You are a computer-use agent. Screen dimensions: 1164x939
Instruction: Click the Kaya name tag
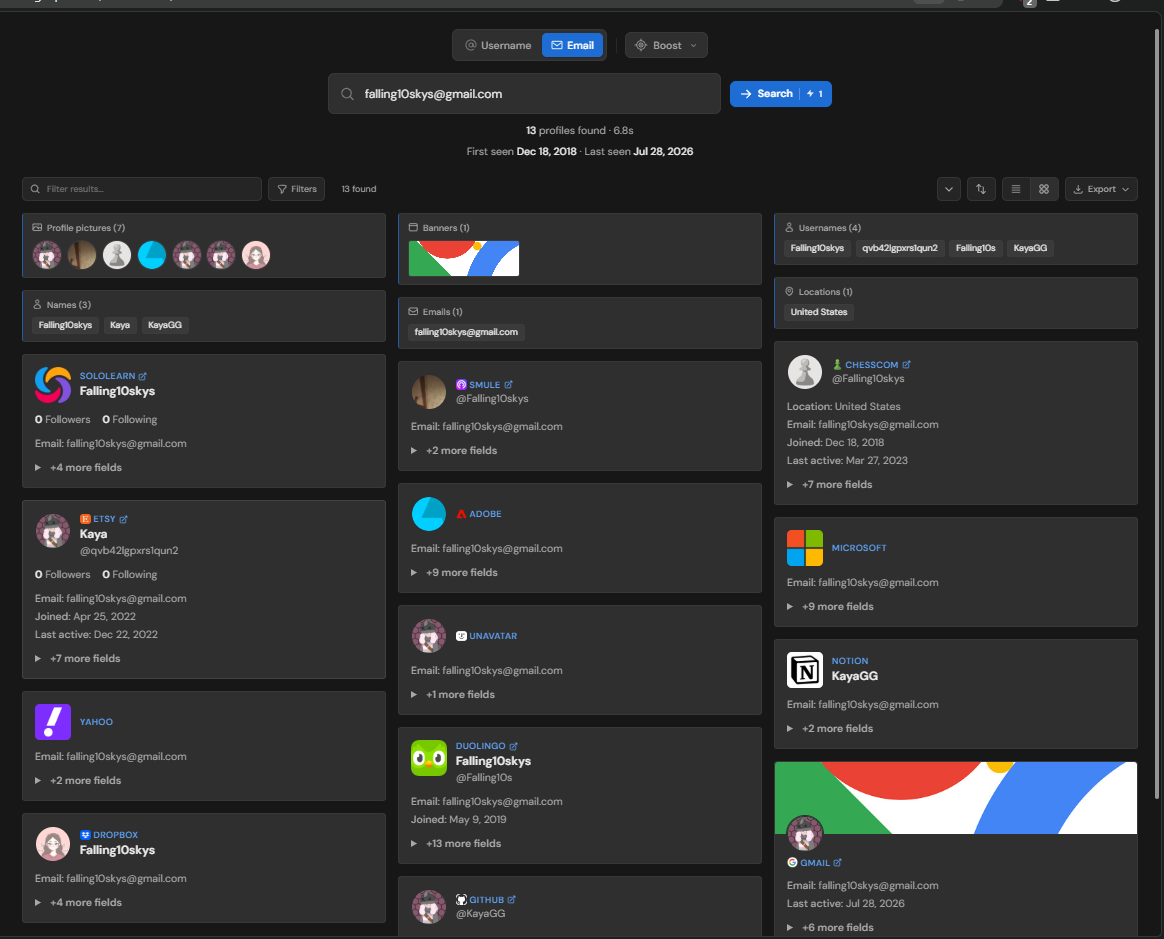(120, 325)
